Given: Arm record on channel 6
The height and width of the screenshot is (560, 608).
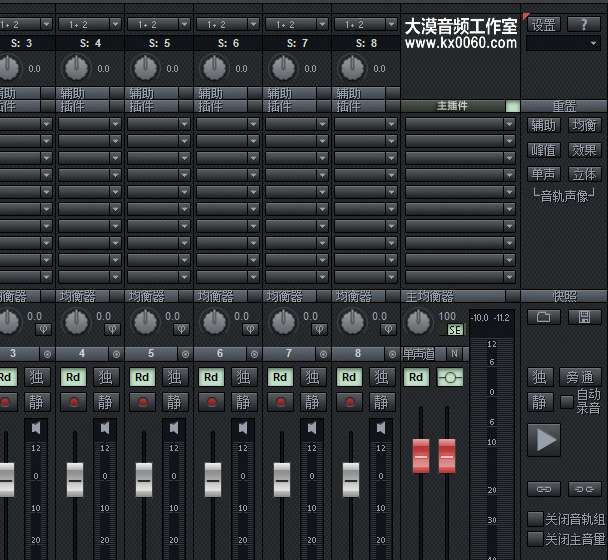Looking at the screenshot, I should click(212, 402).
